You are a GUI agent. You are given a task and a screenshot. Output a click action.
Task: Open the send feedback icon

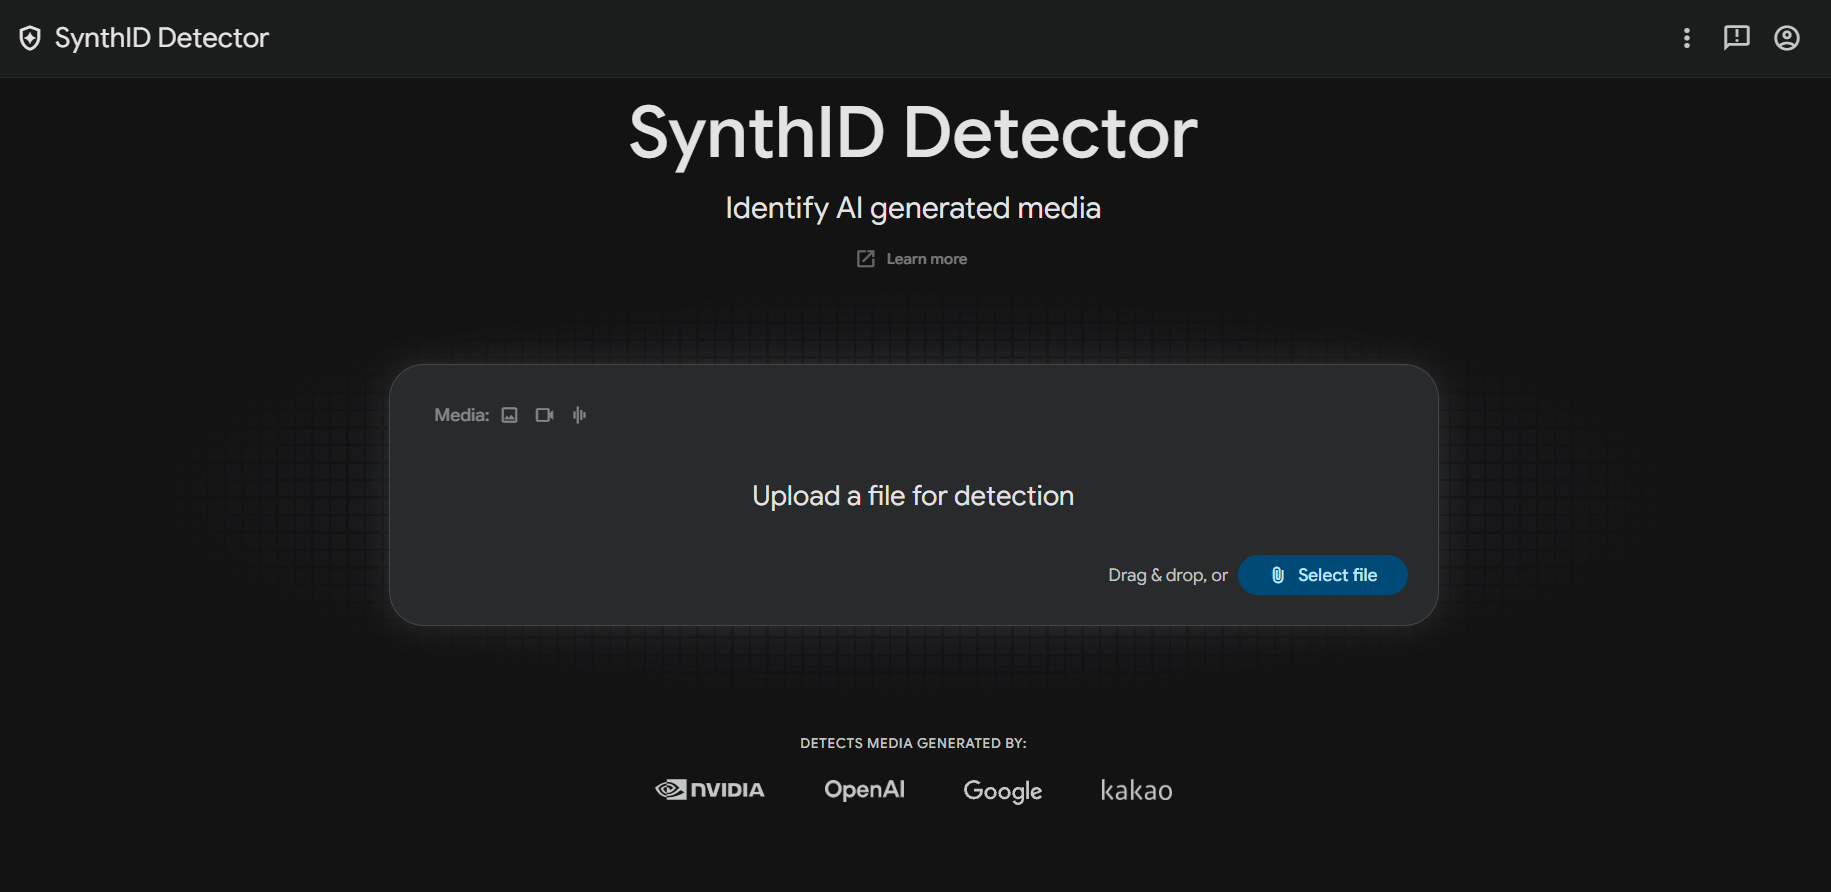(1737, 38)
